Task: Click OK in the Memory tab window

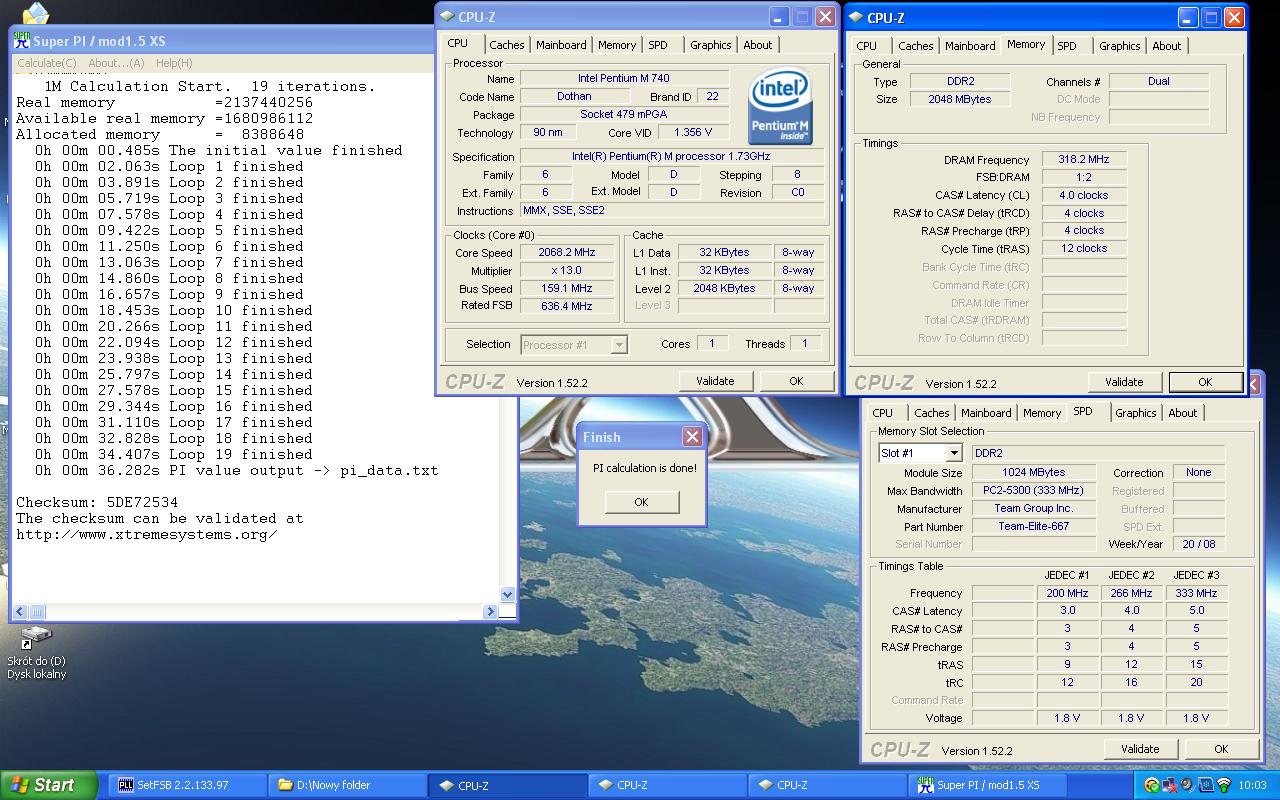Action: point(1205,382)
